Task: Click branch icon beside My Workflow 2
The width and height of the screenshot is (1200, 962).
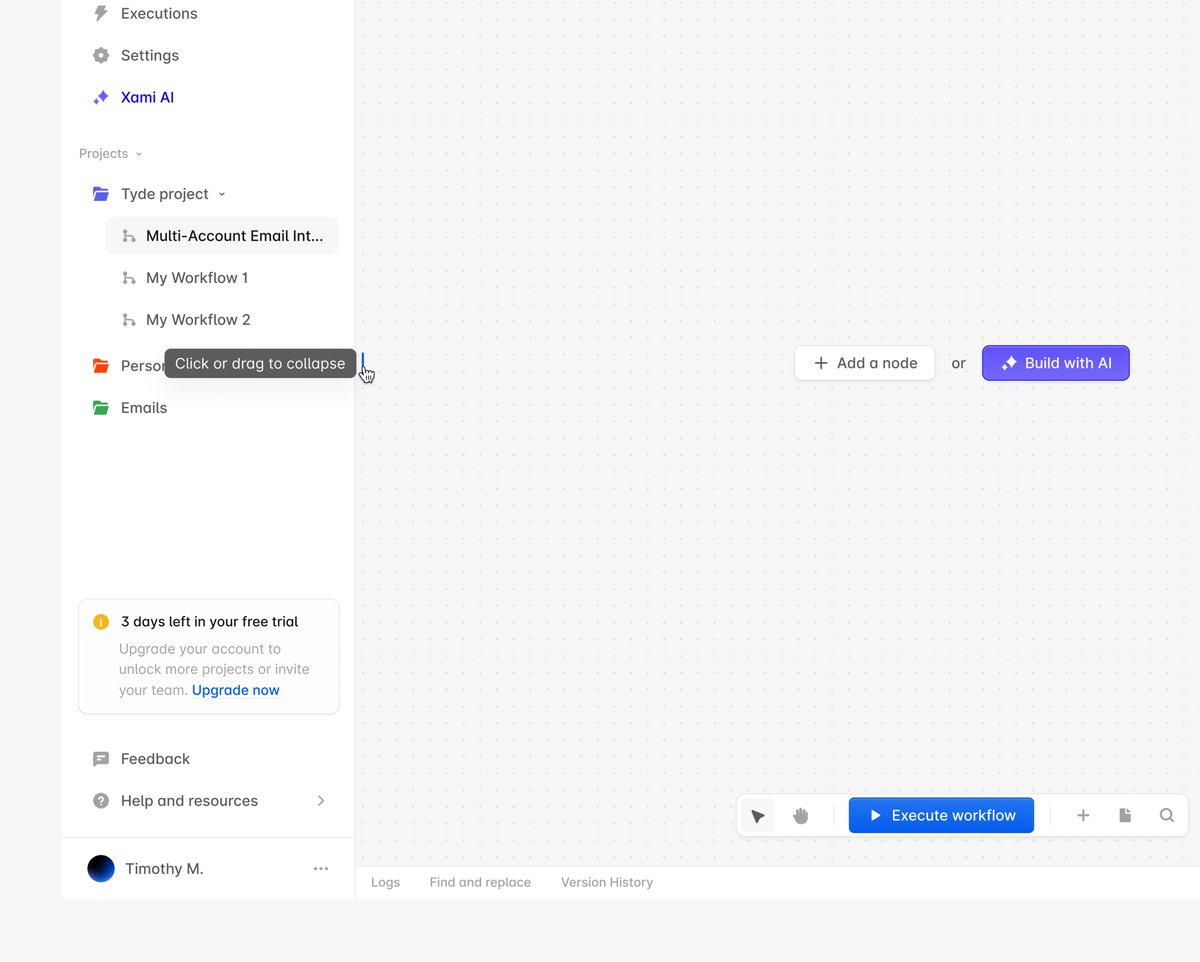Action: pyautogui.click(x=129, y=320)
